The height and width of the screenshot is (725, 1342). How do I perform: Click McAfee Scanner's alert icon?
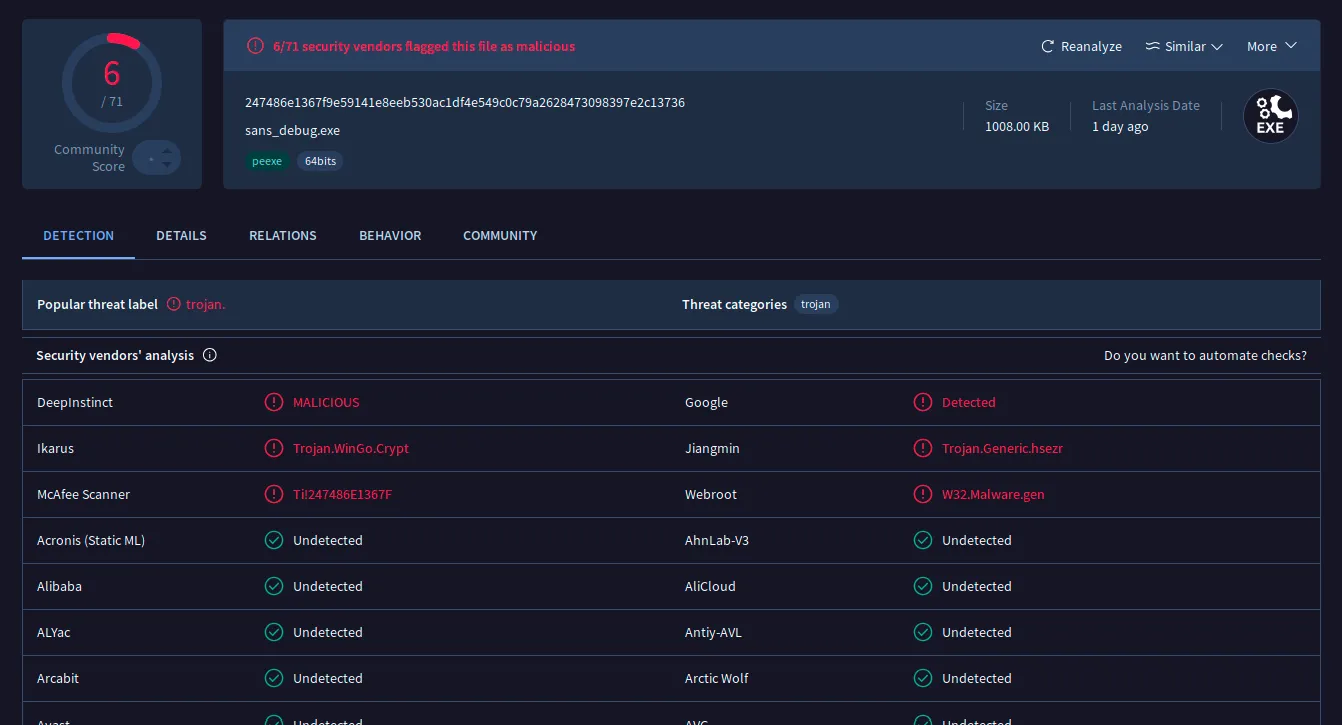pos(274,494)
